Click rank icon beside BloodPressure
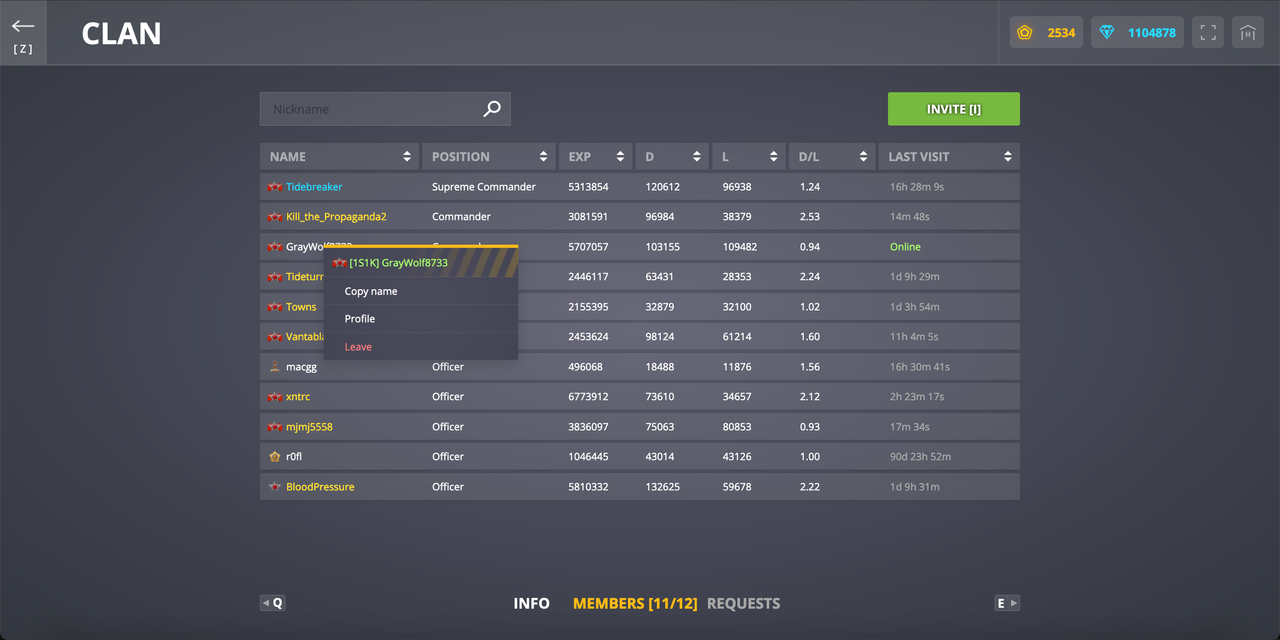Image resolution: width=1280 pixels, height=640 pixels. coord(275,487)
